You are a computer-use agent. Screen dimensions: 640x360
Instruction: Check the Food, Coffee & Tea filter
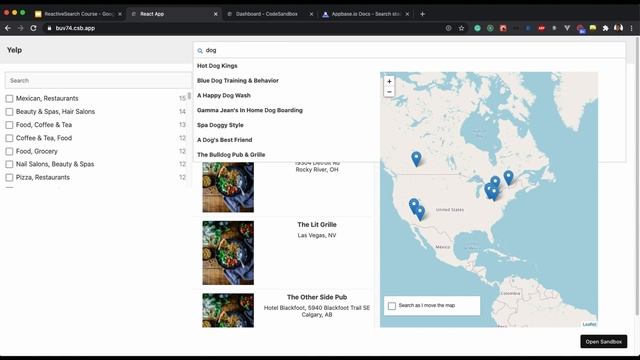[x=9, y=125]
